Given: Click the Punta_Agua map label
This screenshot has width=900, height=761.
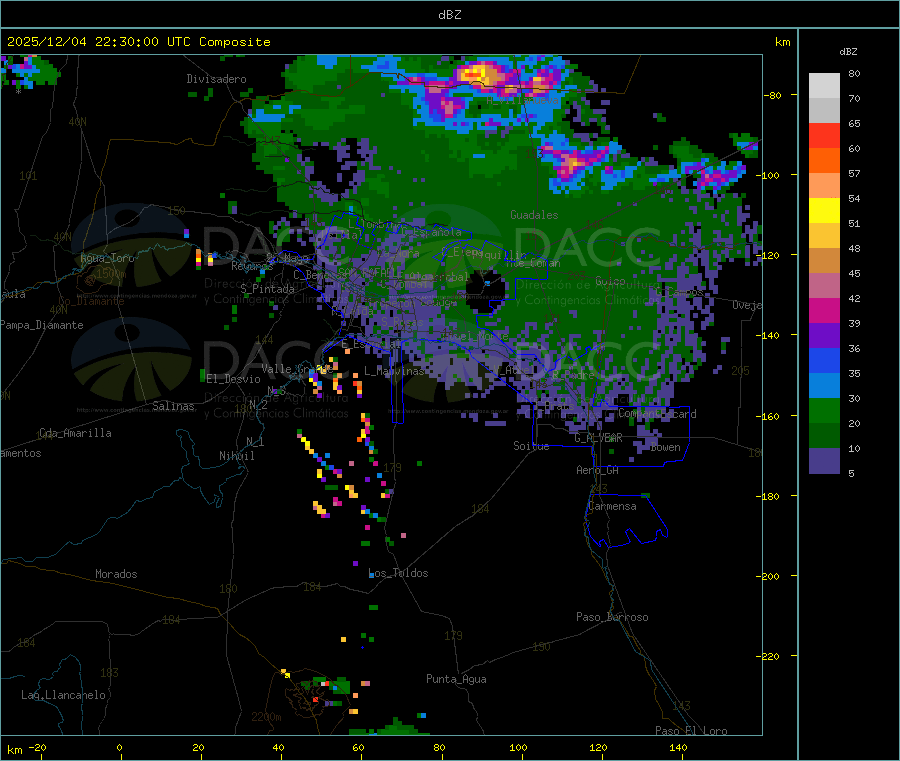Looking at the screenshot, I should [456, 679].
